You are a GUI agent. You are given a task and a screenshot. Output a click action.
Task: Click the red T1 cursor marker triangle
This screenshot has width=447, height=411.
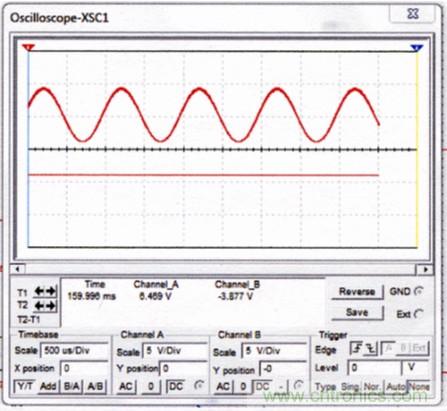[29, 48]
